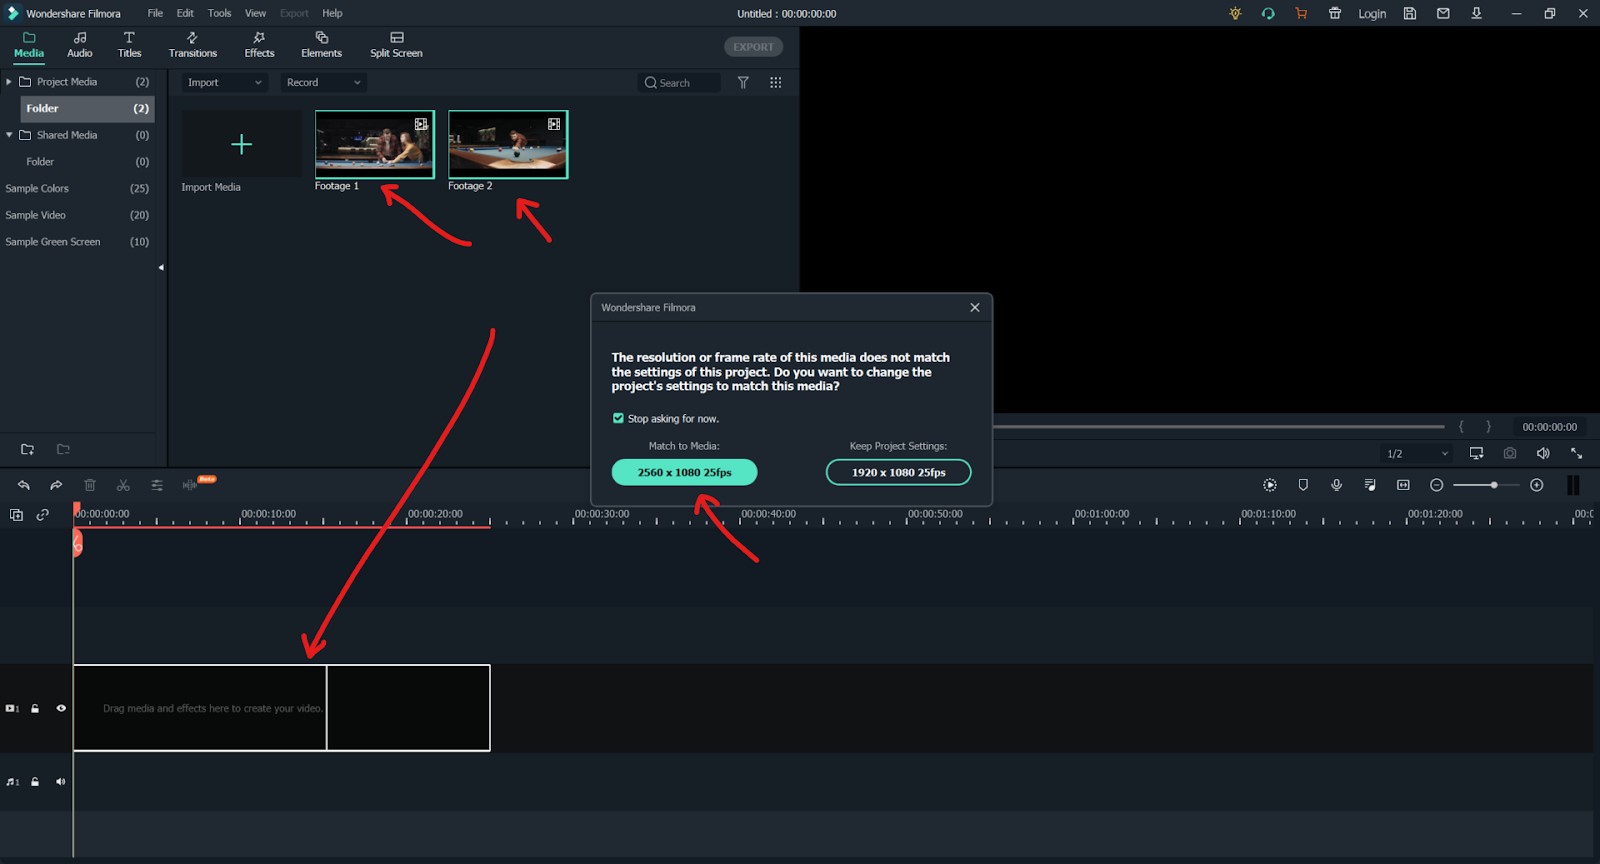
Task: Click the Record Voiceover microphone icon
Action: (1336, 485)
